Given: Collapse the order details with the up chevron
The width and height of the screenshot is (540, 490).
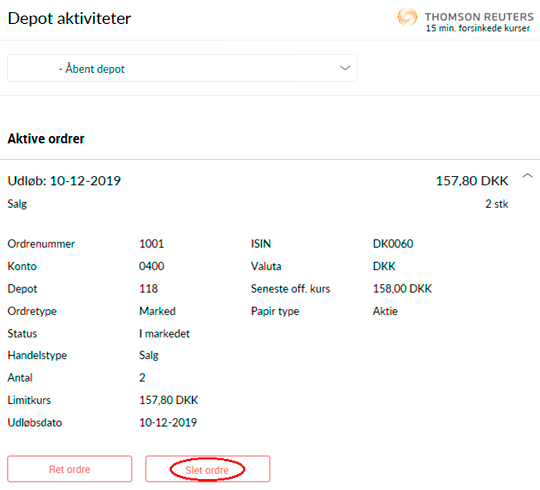Looking at the screenshot, I should pyautogui.click(x=527, y=176).
